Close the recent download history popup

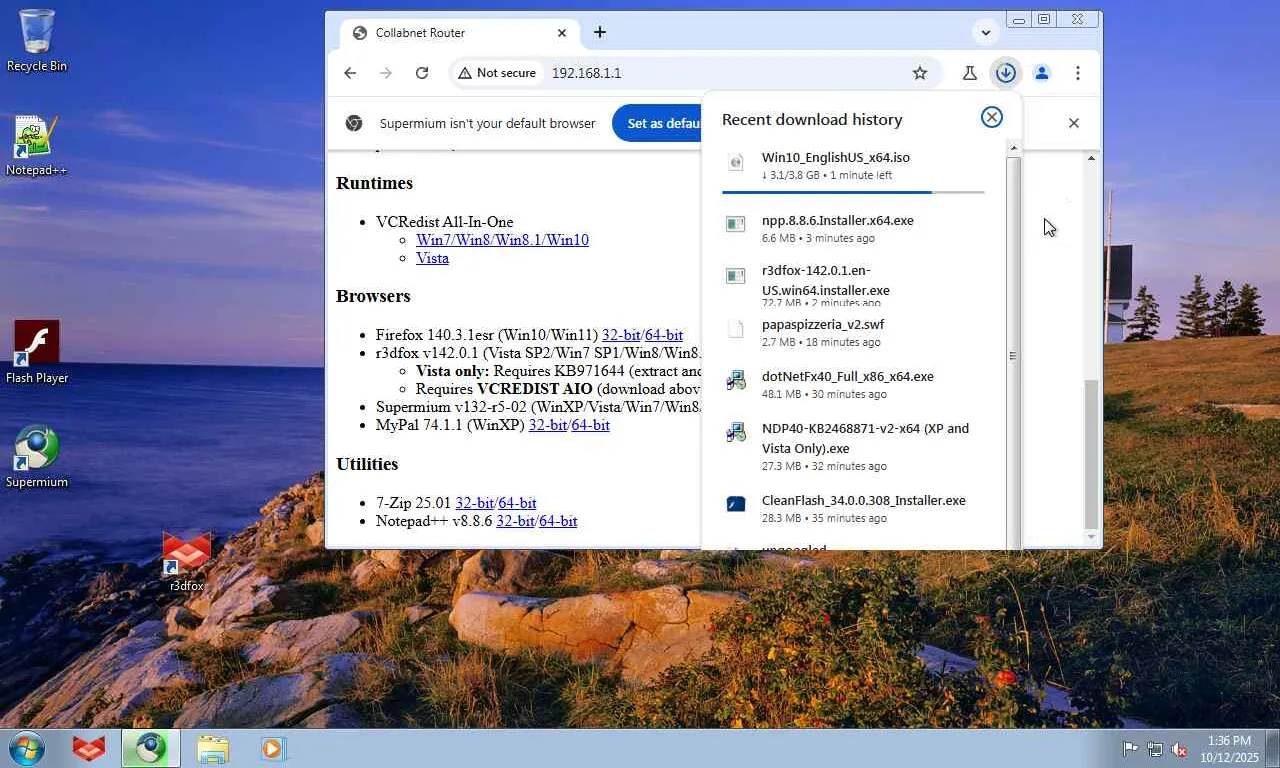(x=992, y=117)
